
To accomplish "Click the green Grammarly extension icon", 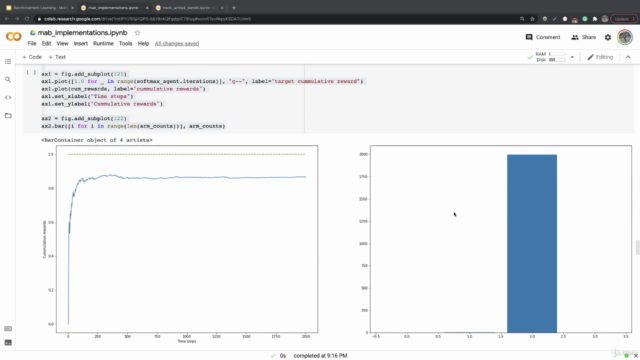I will (x=584, y=19).
